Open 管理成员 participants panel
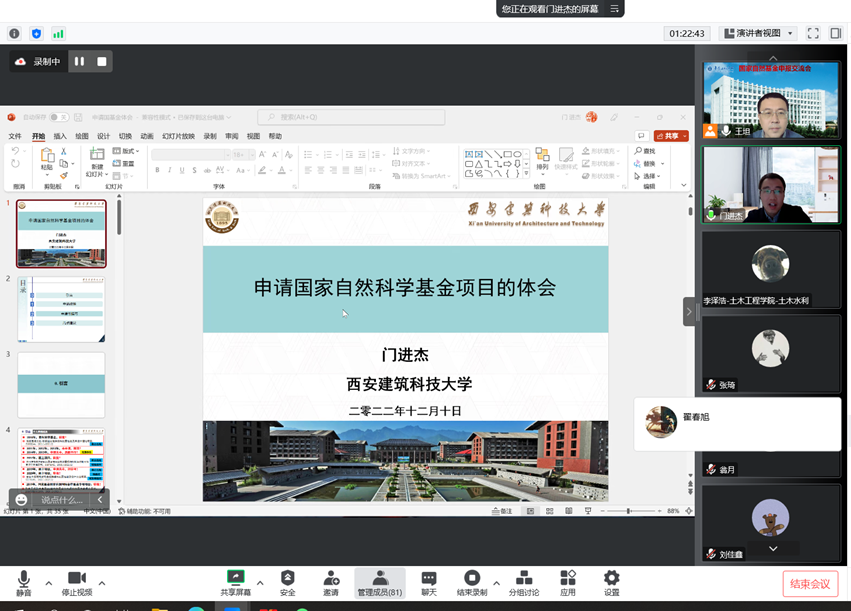 (380, 582)
